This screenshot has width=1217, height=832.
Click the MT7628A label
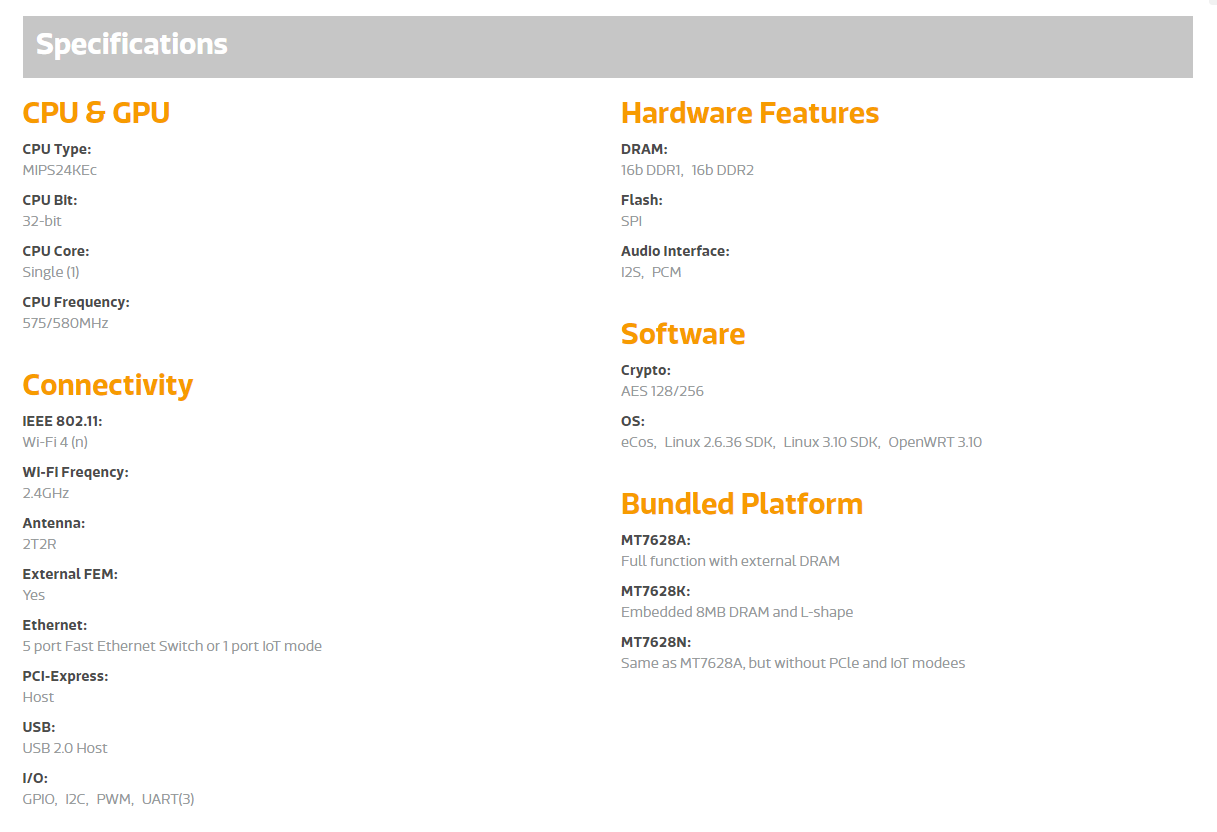[x=656, y=540]
